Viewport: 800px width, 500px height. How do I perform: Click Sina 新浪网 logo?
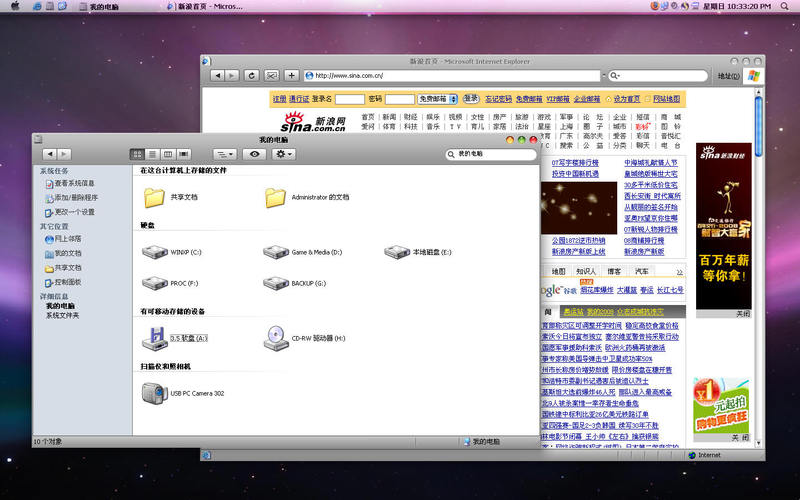(313, 122)
